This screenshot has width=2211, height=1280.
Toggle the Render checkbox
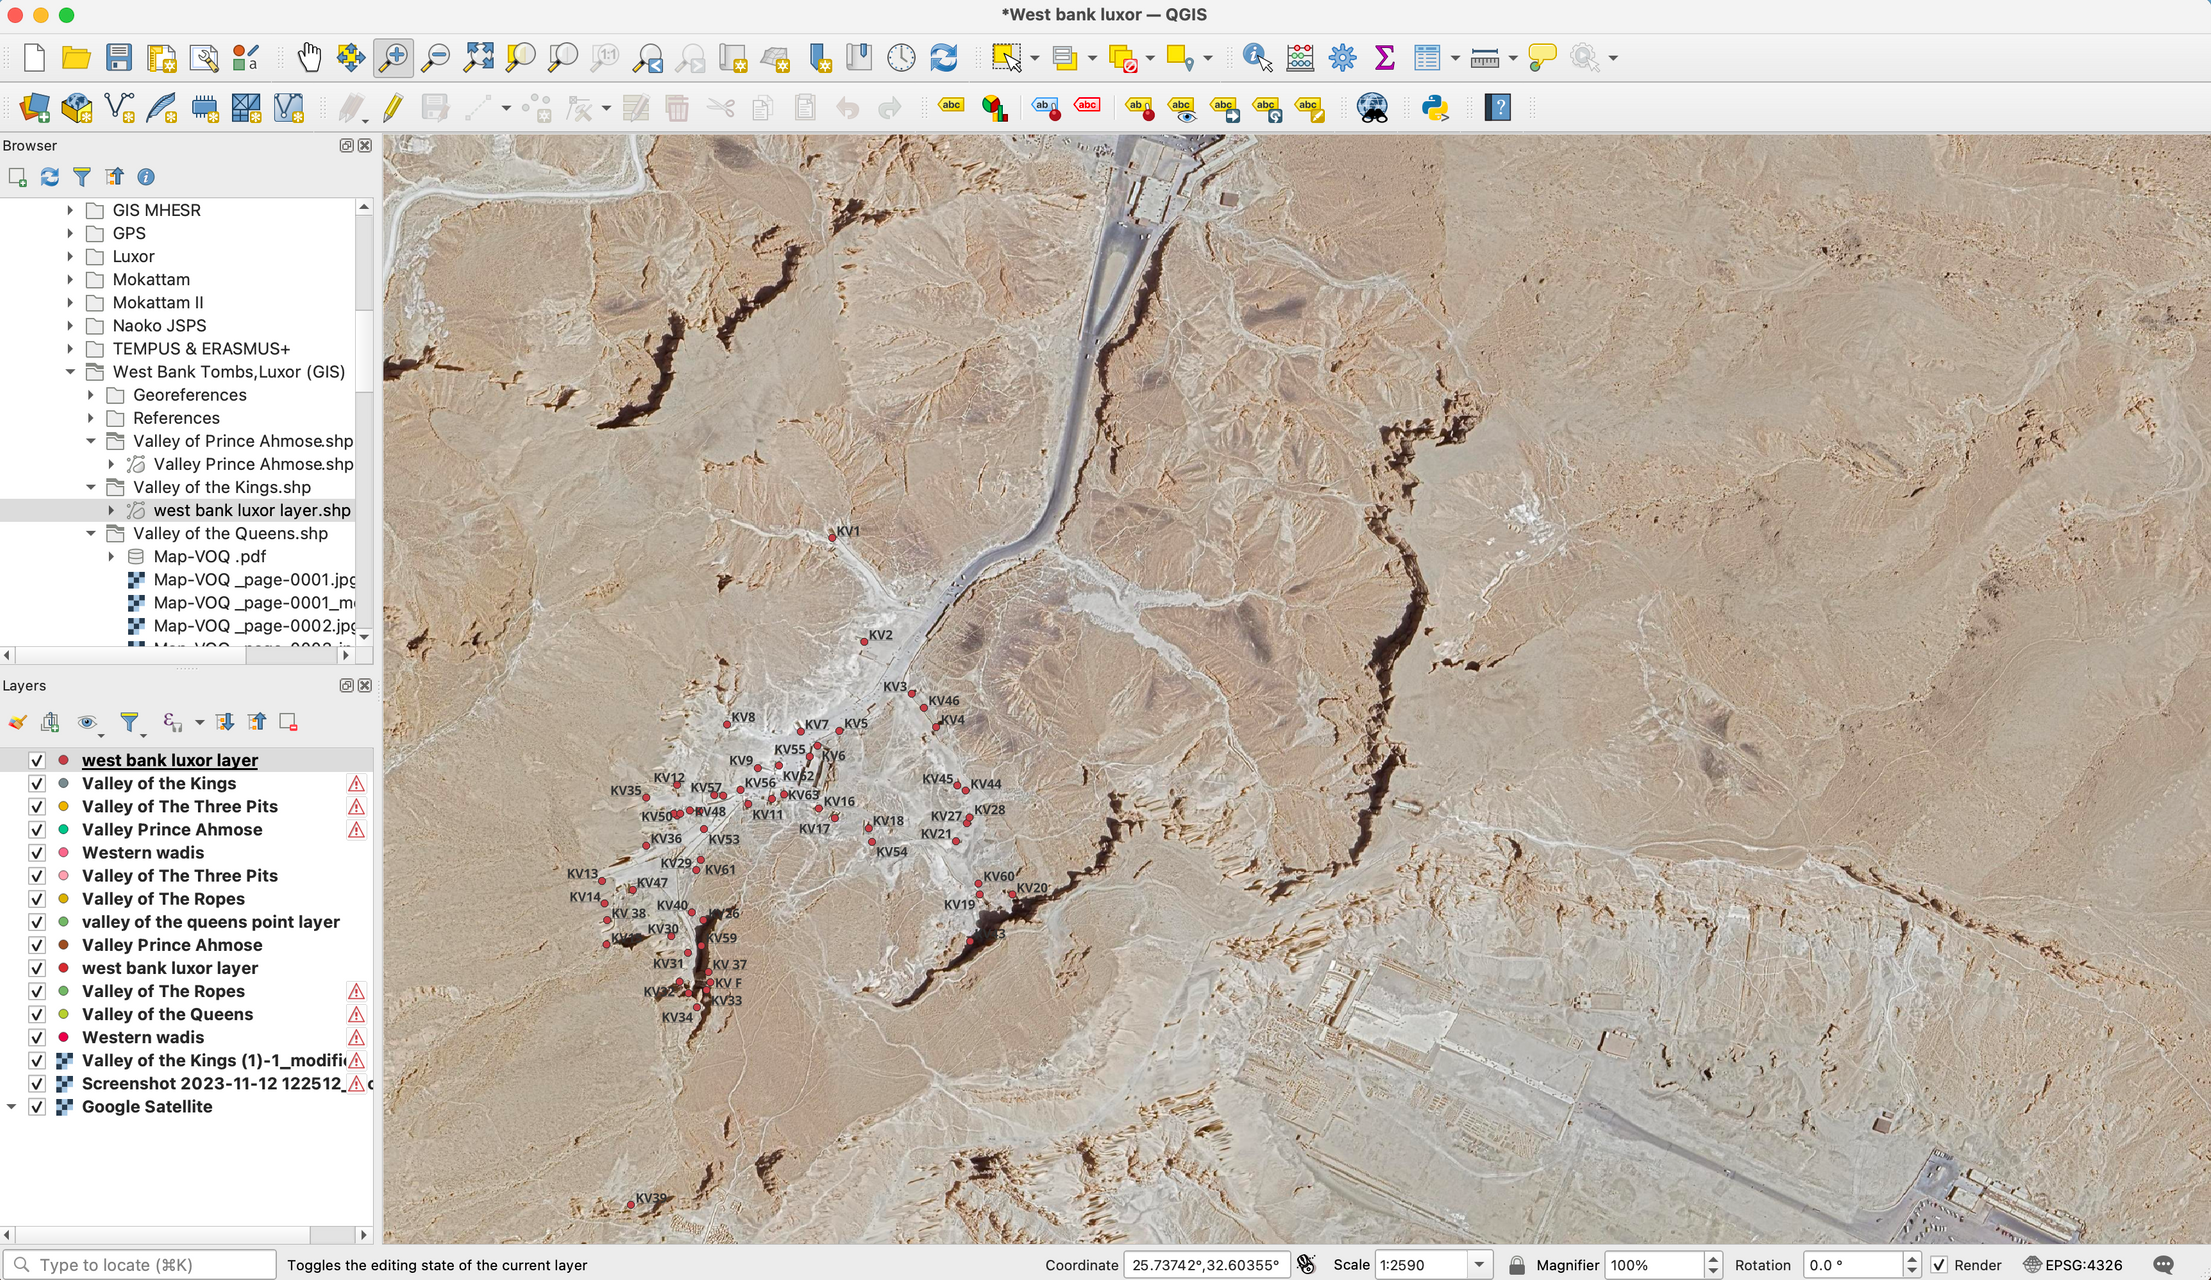pyautogui.click(x=1939, y=1265)
